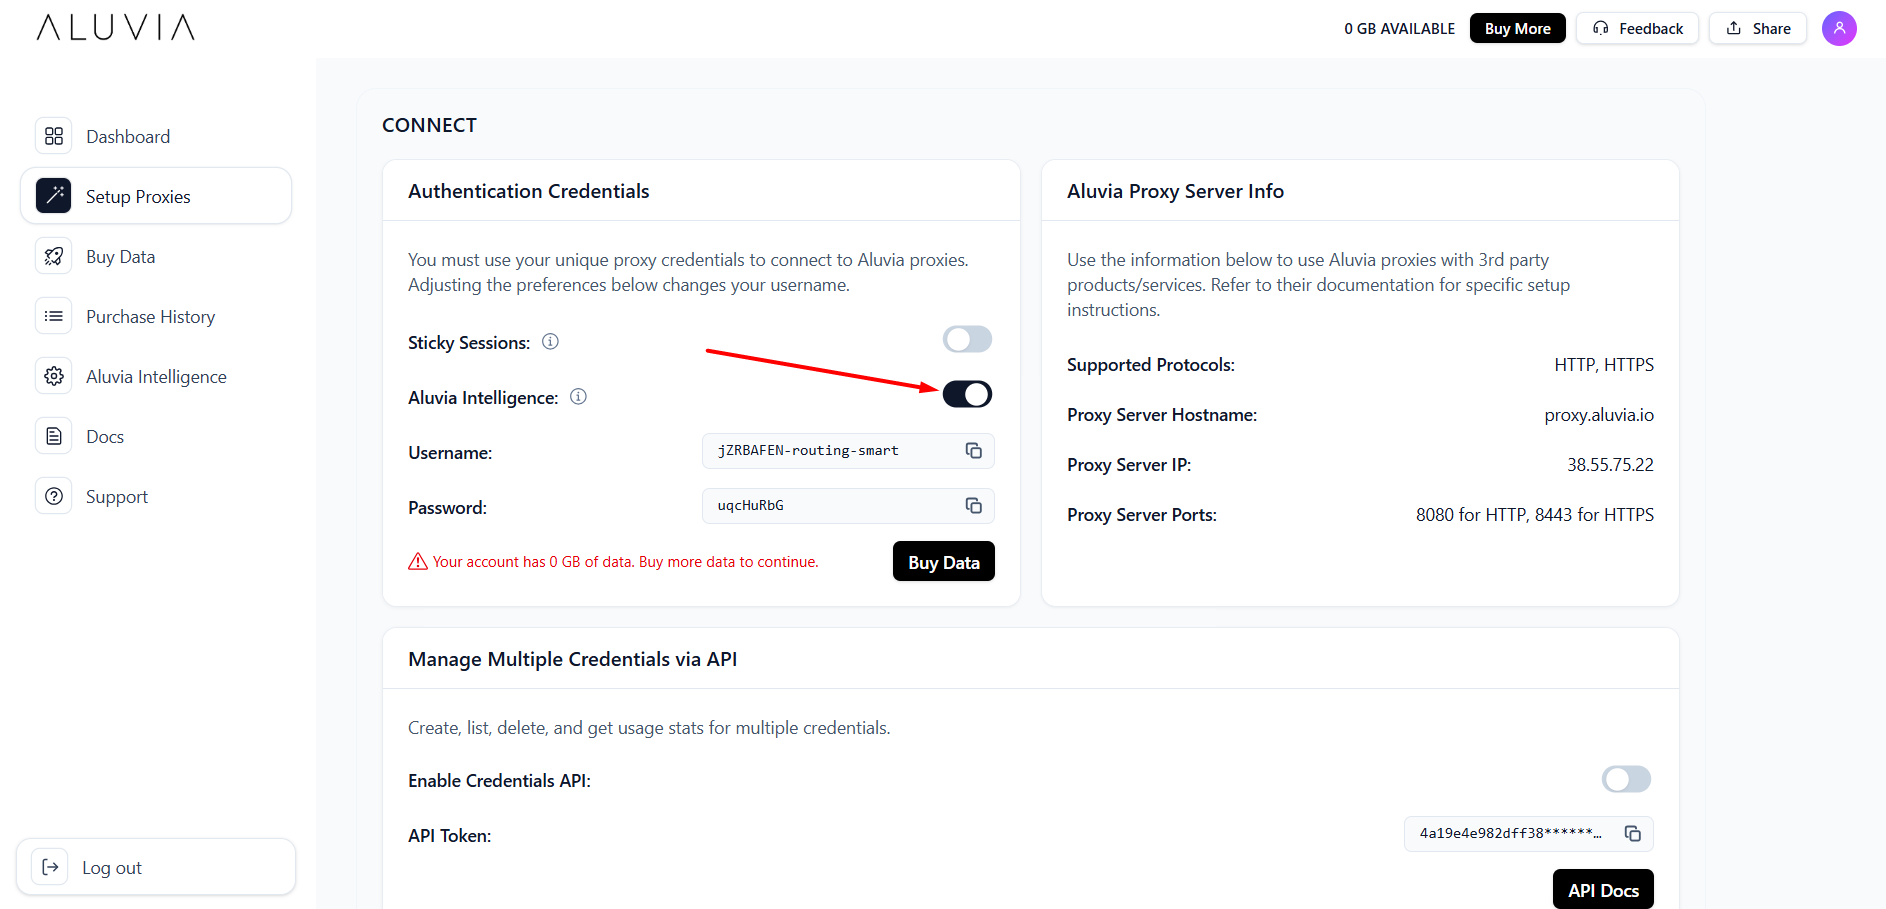The image size is (1886, 909).
Task: Open Purchase History via the list icon
Action: (x=54, y=316)
